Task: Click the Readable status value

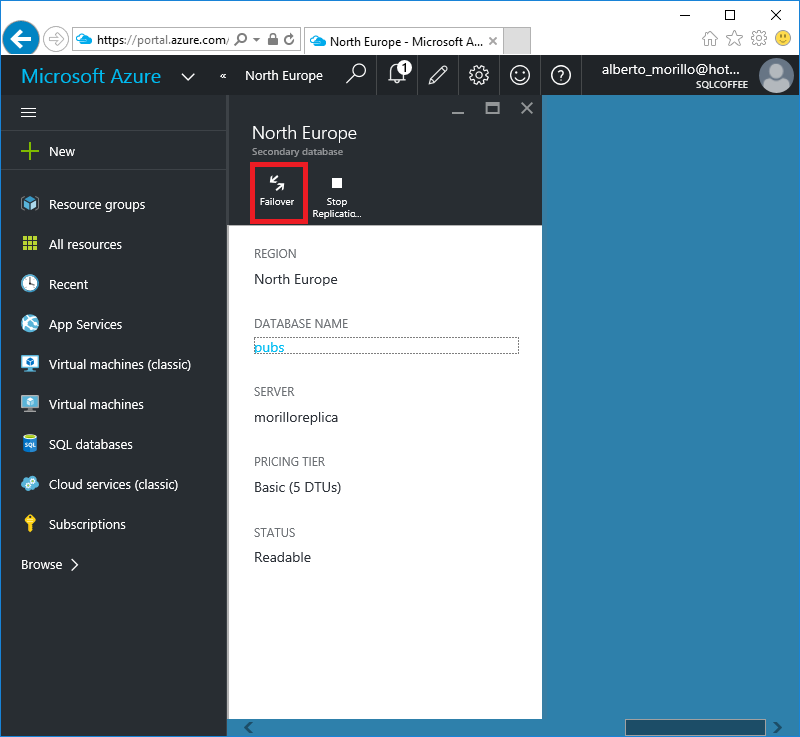Action: coord(282,557)
